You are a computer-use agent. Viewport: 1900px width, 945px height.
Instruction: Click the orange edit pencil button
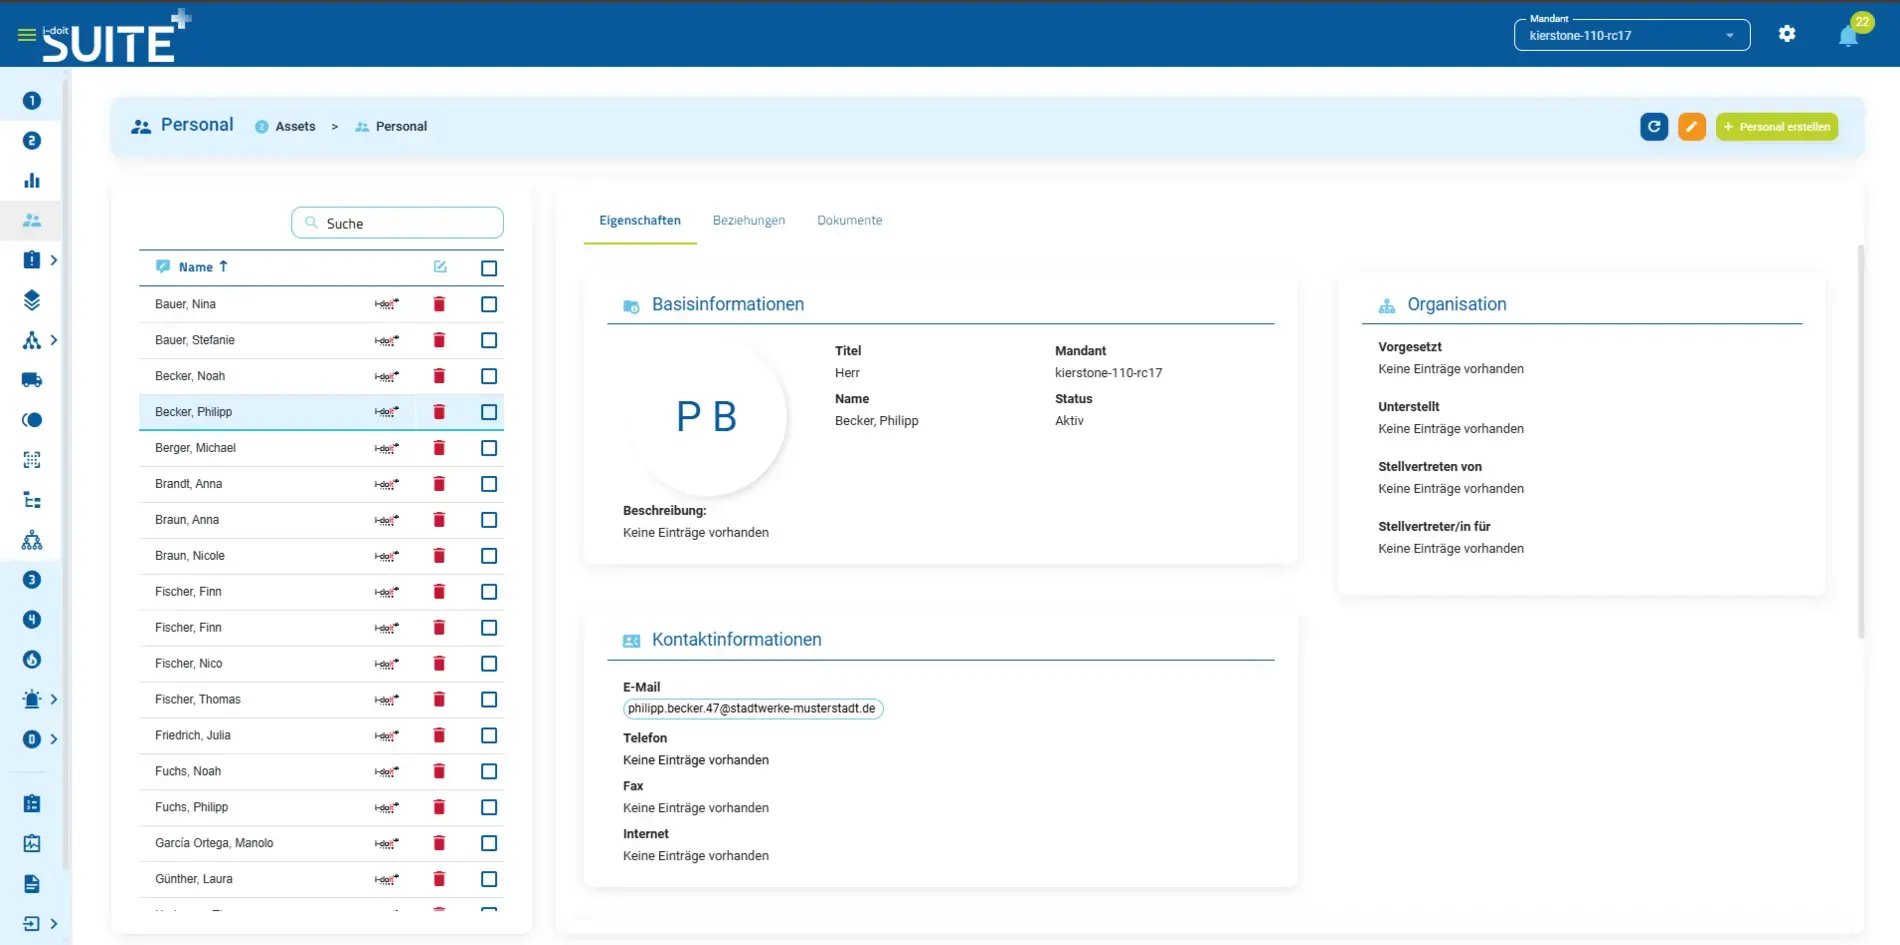pos(1692,127)
